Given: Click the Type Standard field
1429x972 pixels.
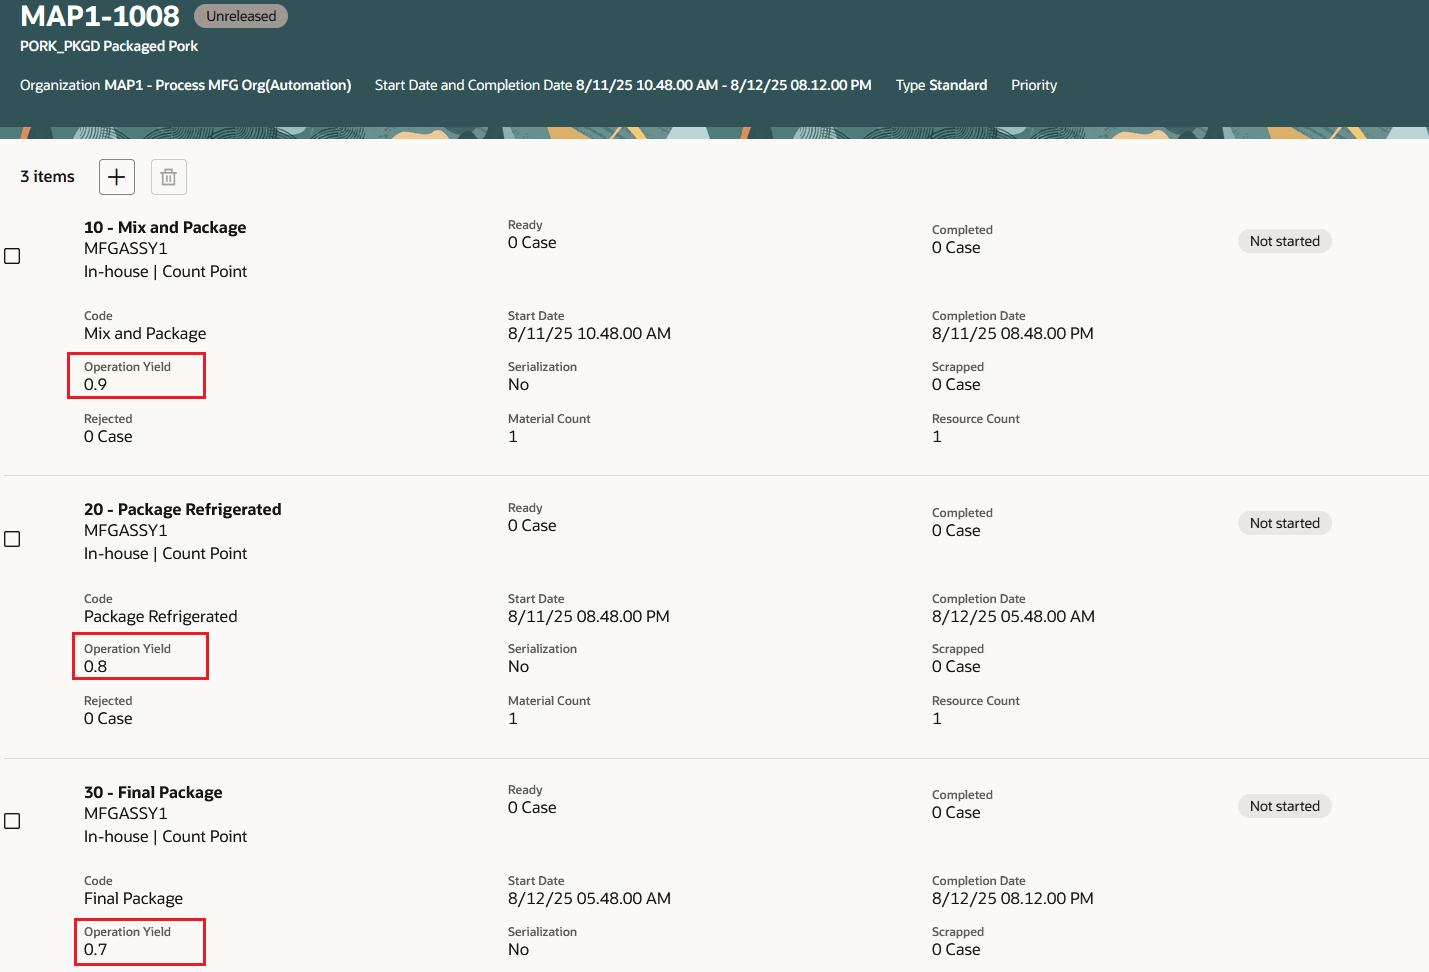Looking at the screenshot, I should tap(941, 85).
